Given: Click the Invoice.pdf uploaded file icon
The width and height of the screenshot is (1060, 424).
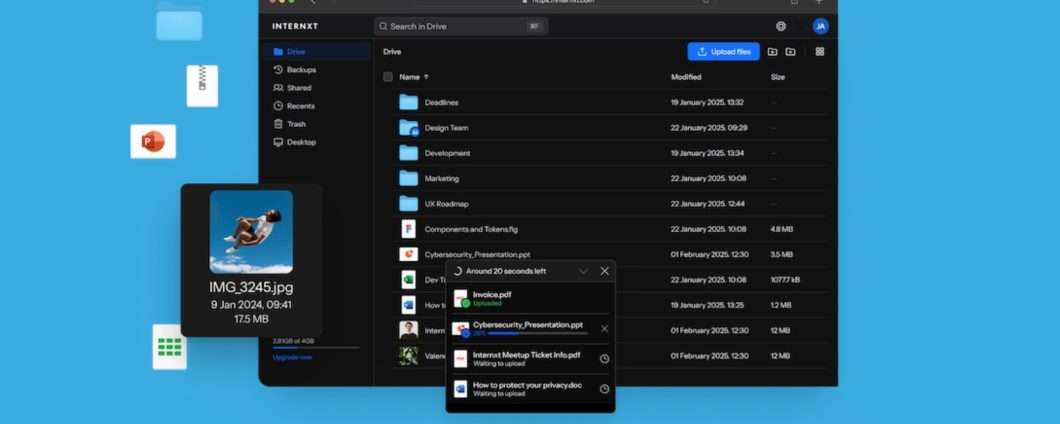Looking at the screenshot, I should [460, 298].
